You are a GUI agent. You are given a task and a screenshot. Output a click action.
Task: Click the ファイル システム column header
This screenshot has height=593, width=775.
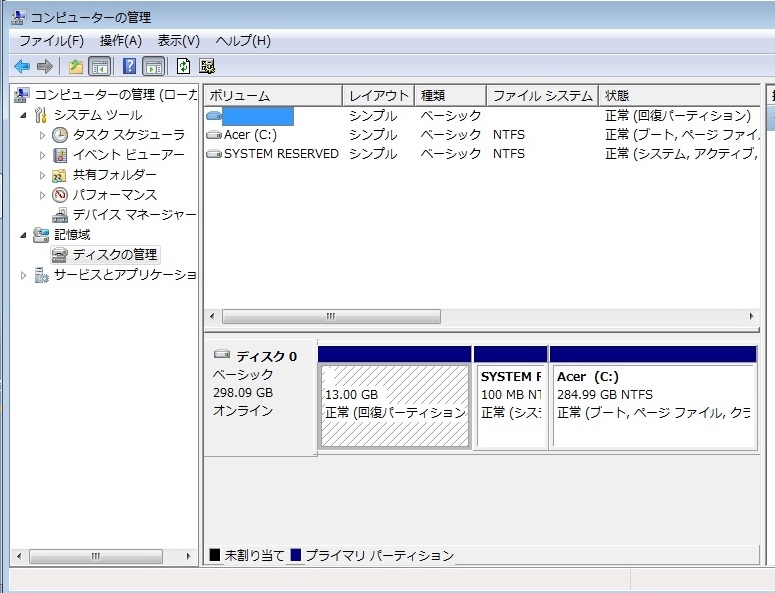coord(542,96)
